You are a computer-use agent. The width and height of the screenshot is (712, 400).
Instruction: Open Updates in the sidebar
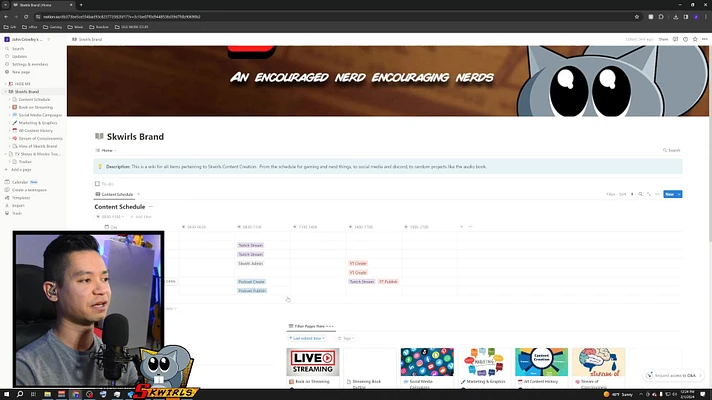pos(19,56)
